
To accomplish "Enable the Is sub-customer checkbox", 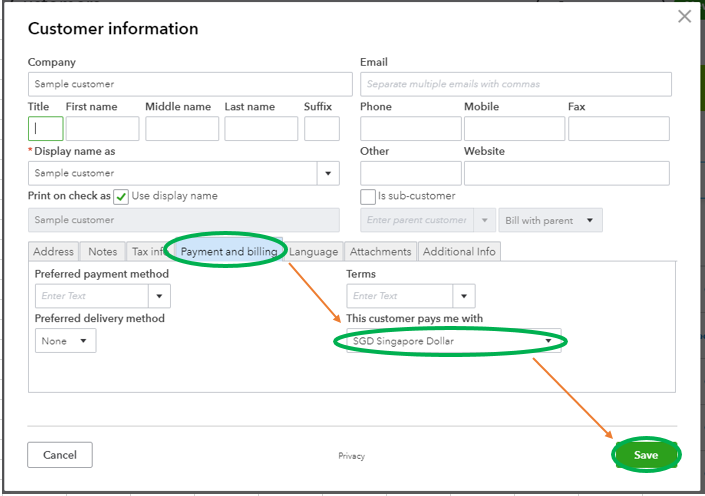I will [368, 196].
